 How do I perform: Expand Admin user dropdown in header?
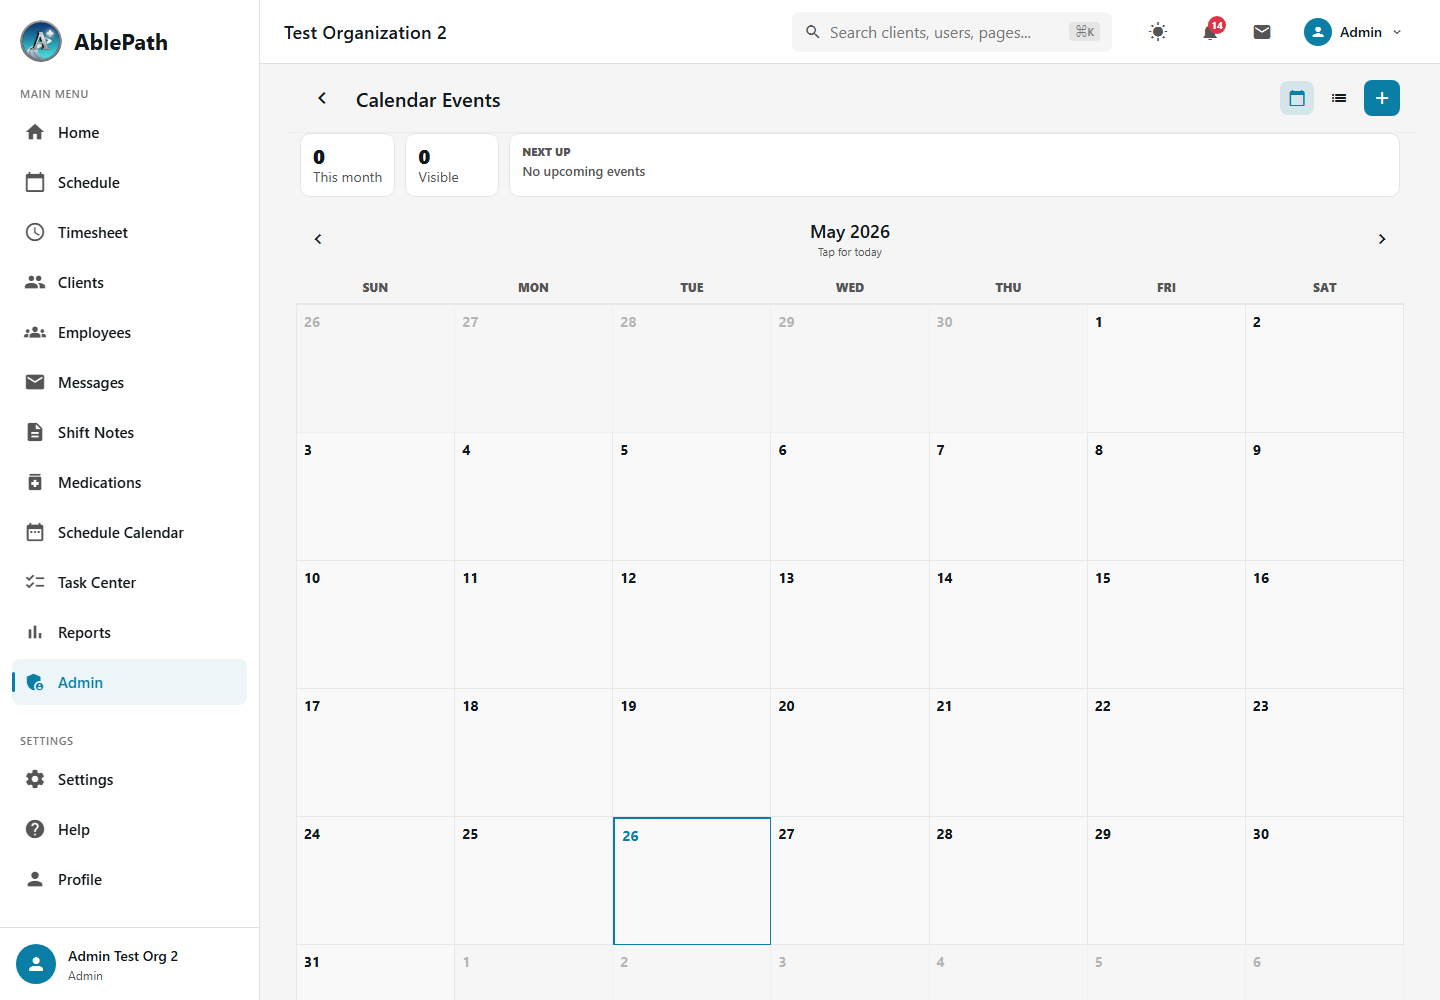click(x=1353, y=32)
